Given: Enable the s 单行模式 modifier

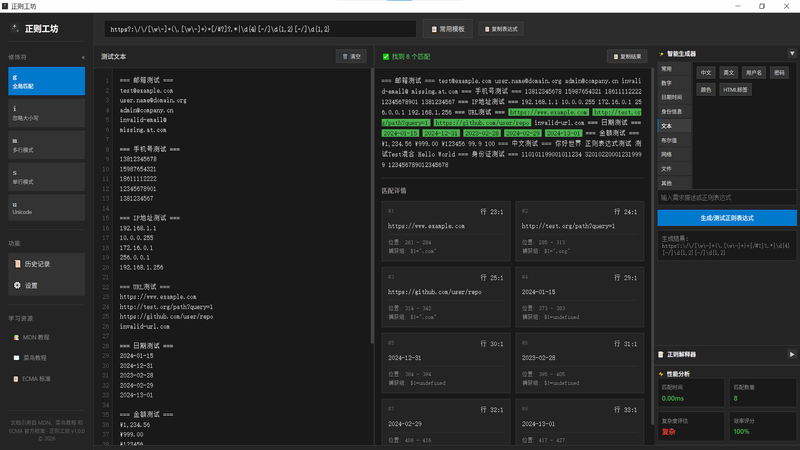Looking at the screenshot, I should (x=46, y=177).
